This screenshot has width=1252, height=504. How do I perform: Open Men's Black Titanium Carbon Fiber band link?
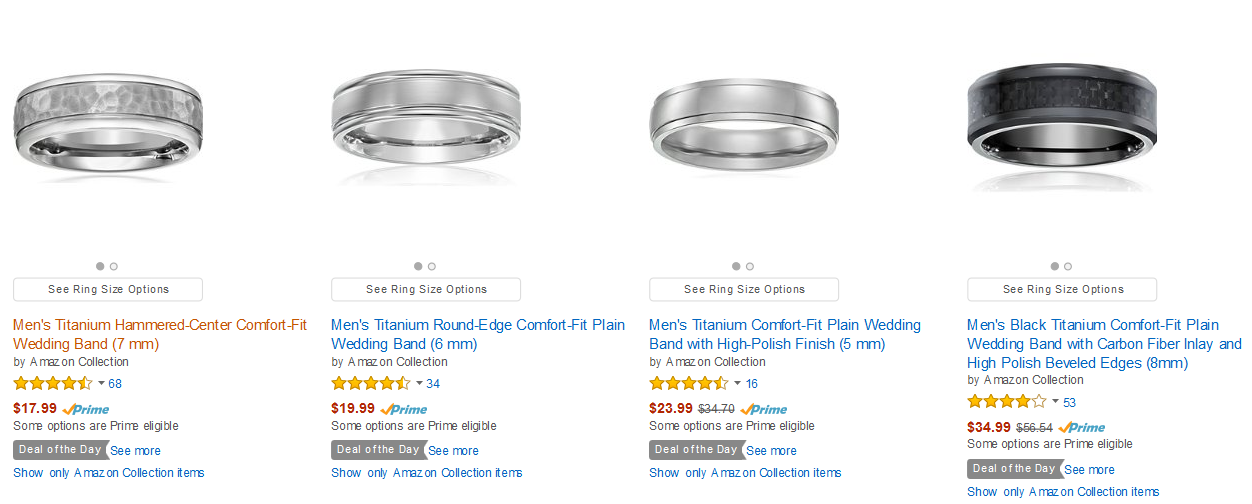click(1104, 344)
